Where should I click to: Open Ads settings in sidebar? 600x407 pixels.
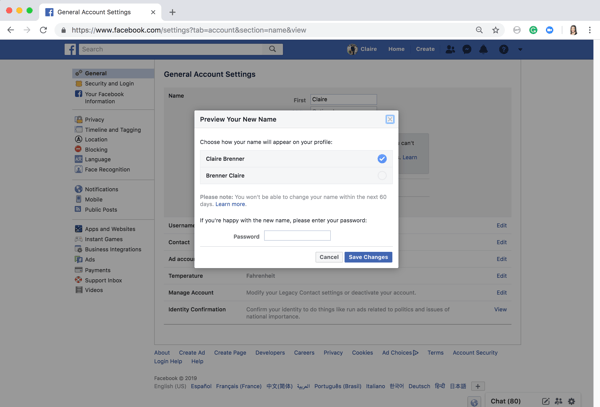click(x=90, y=259)
